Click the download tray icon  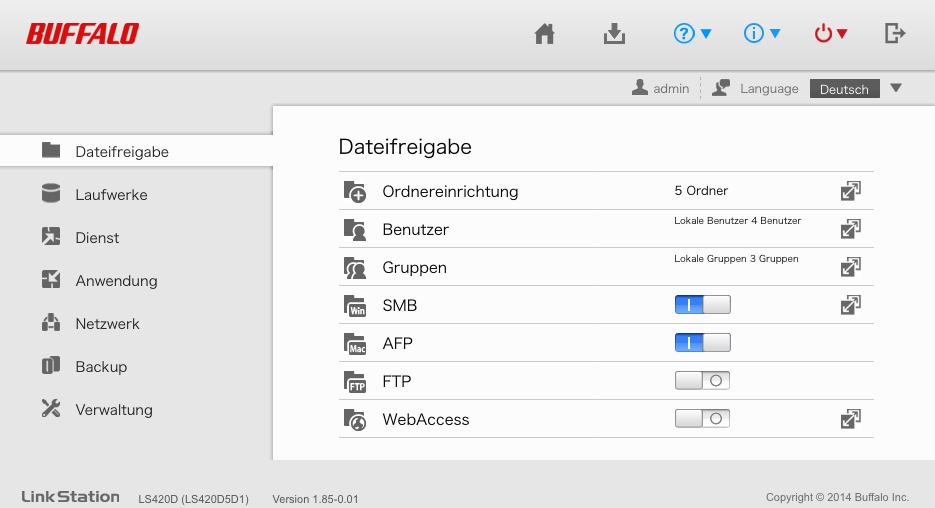(x=614, y=34)
